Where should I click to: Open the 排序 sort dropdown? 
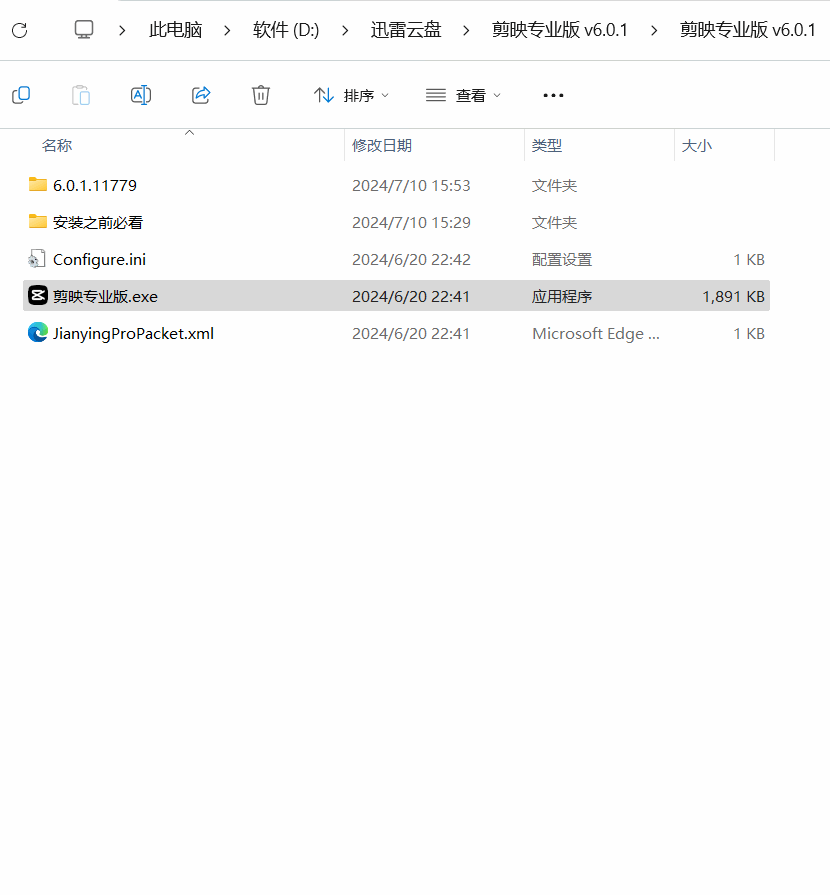pyautogui.click(x=351, y=95)
